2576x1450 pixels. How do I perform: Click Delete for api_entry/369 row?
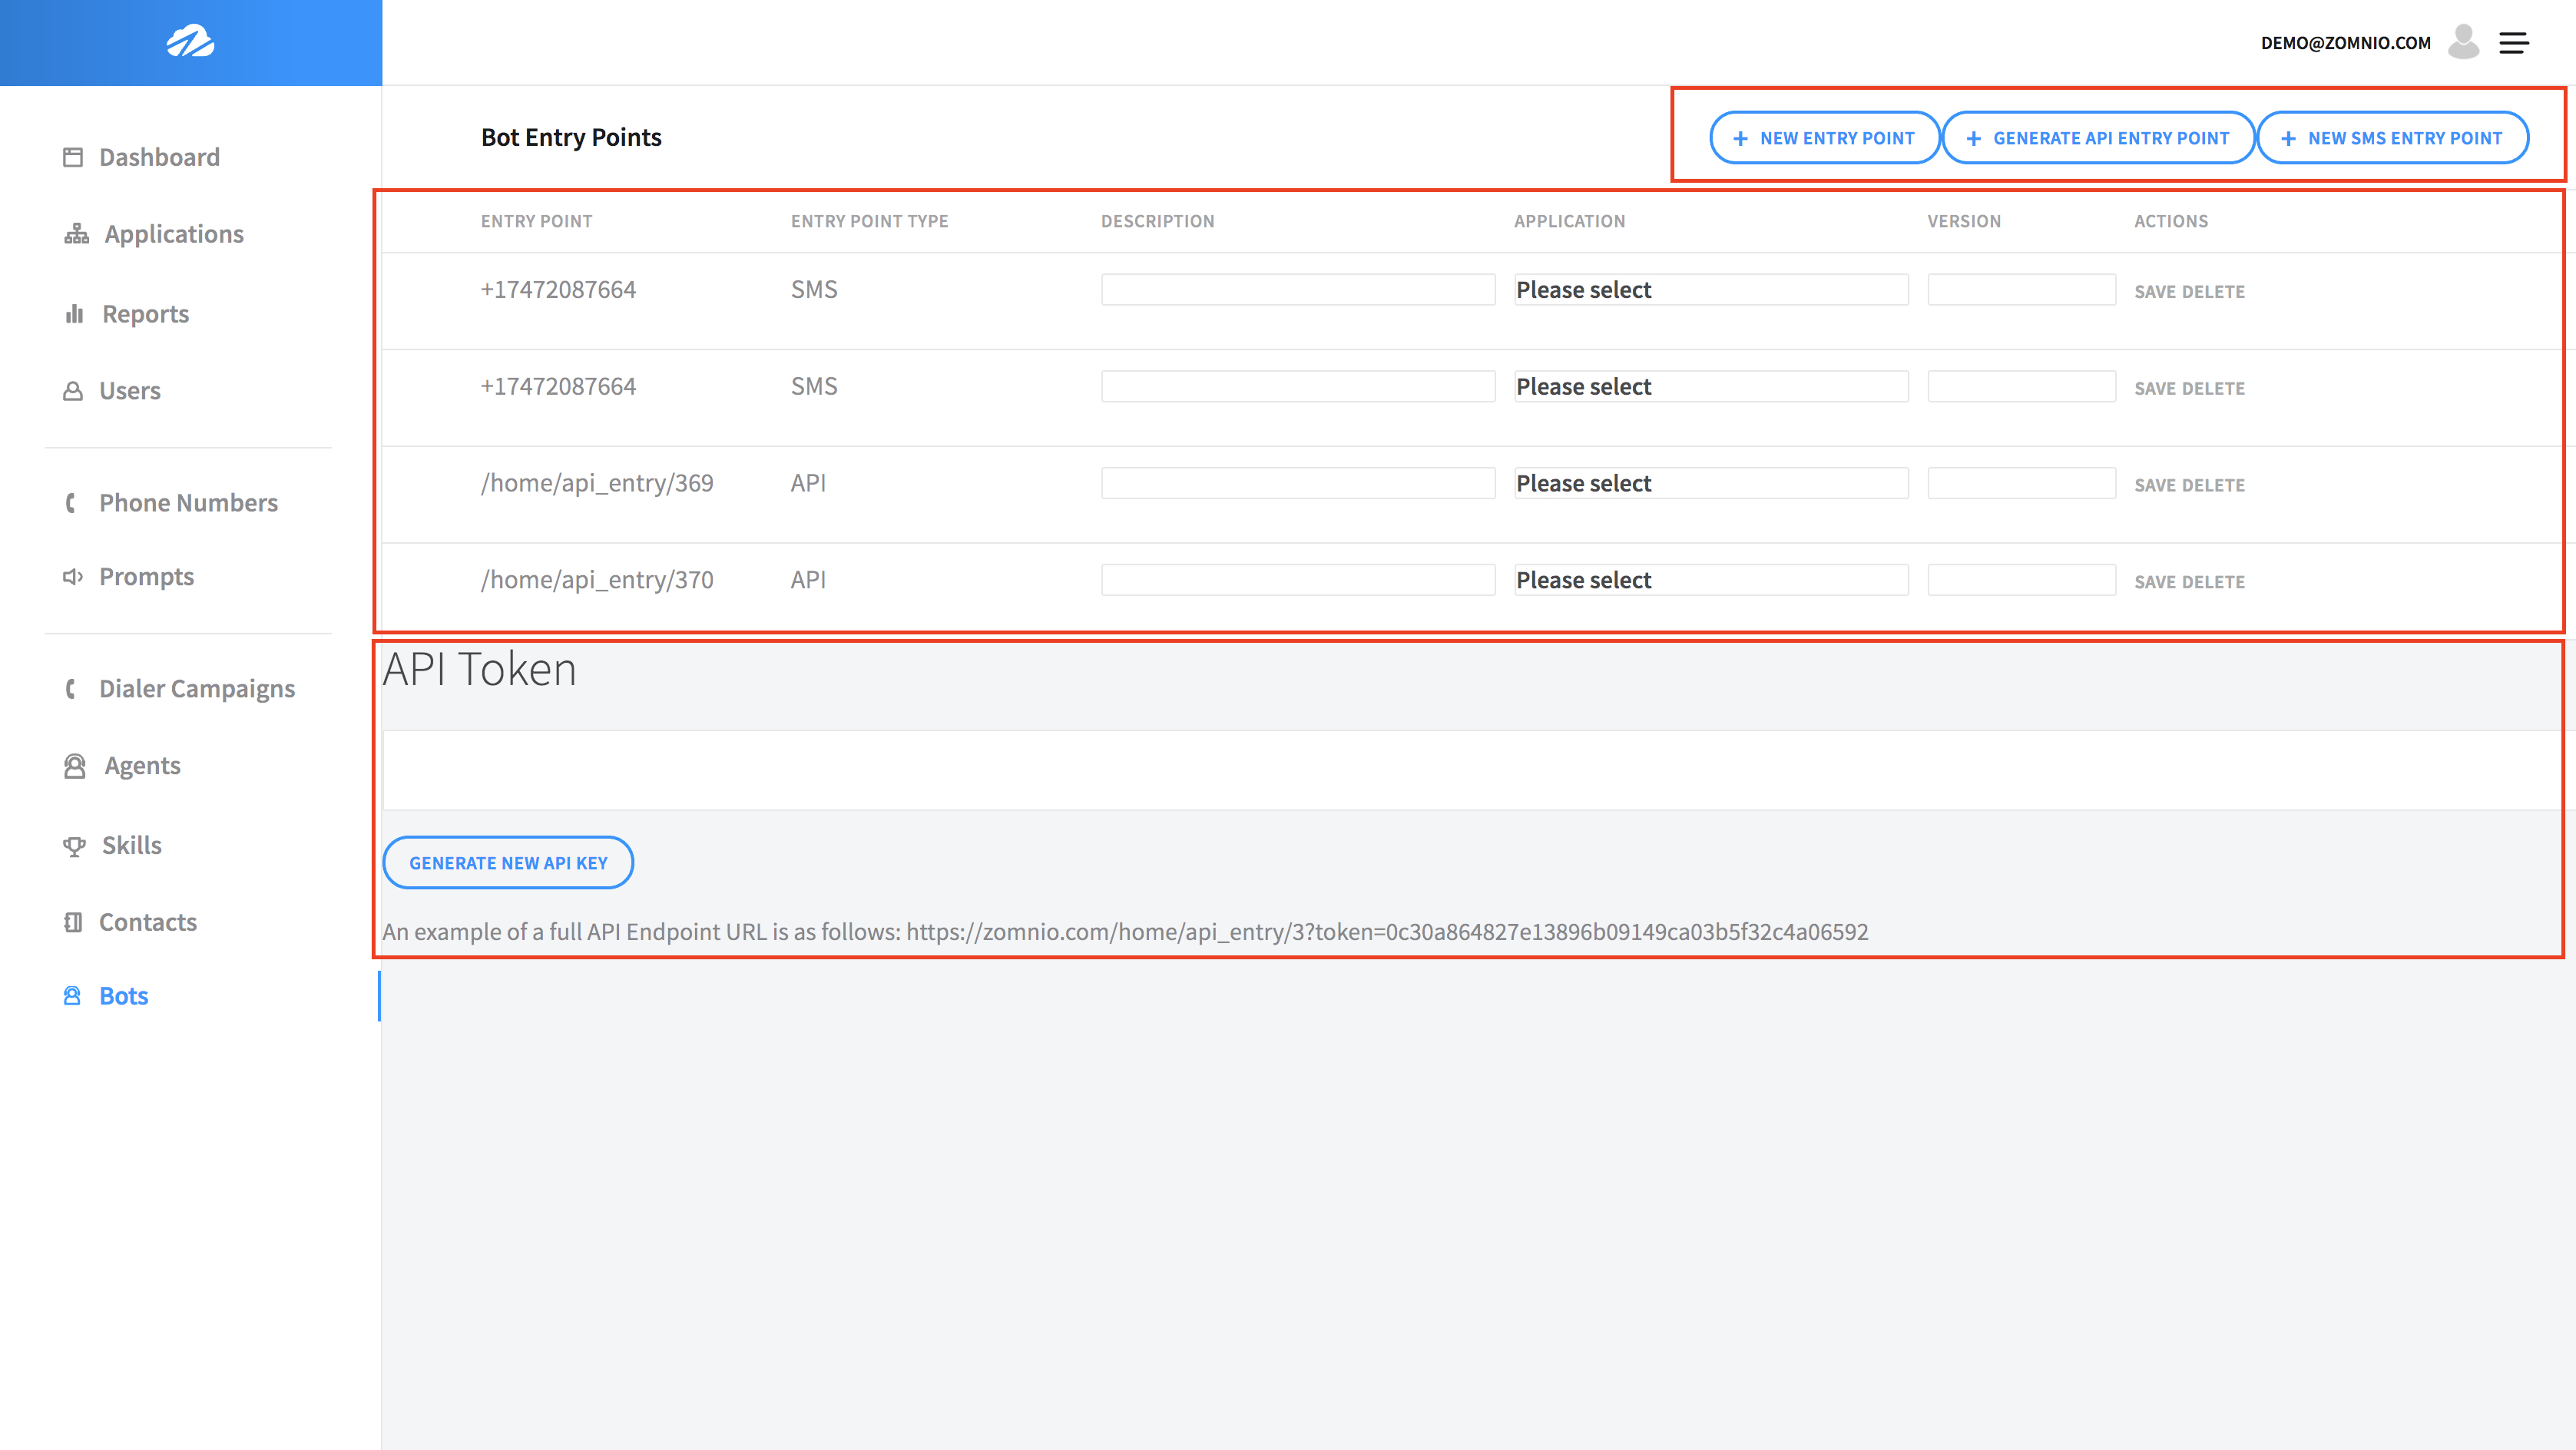(x=2213, y=486)
